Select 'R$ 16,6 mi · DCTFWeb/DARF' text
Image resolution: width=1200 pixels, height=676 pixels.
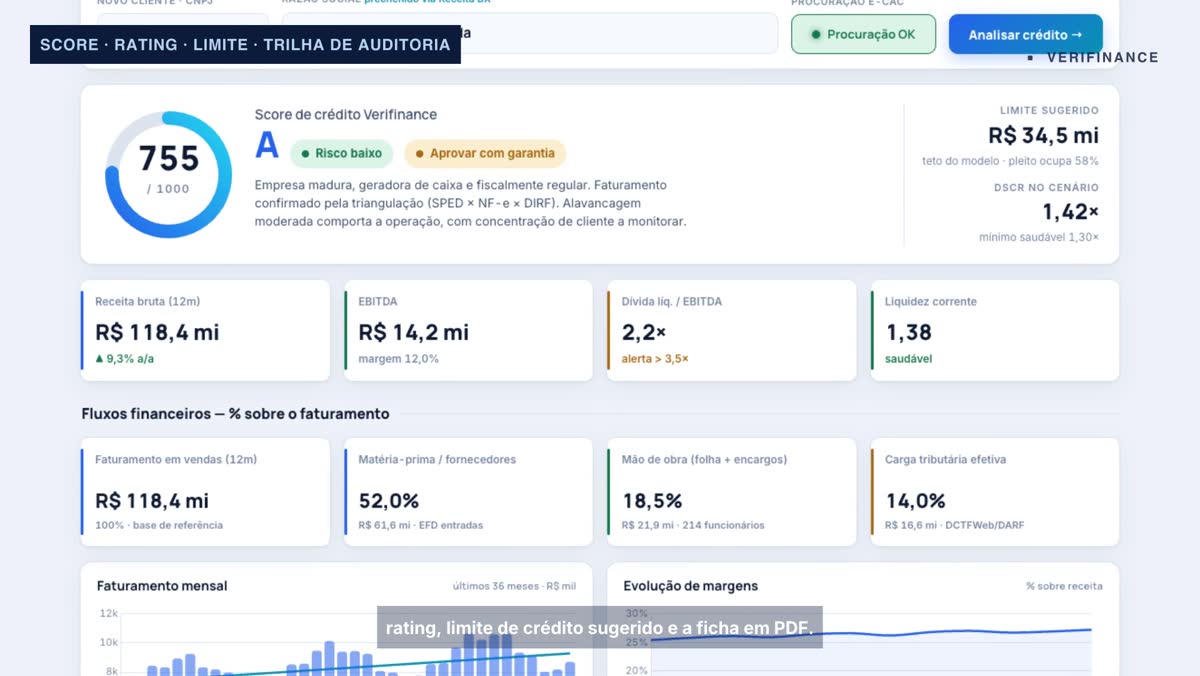coord(954,525)
